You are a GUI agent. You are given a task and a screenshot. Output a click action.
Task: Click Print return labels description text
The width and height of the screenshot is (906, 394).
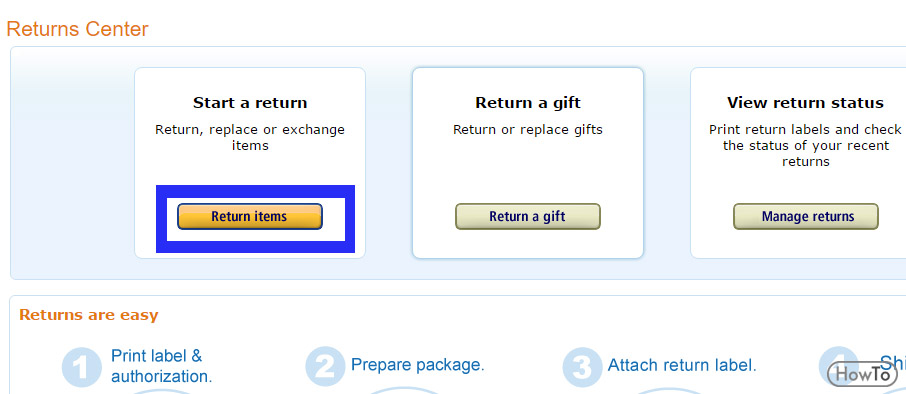coord(805,145)
